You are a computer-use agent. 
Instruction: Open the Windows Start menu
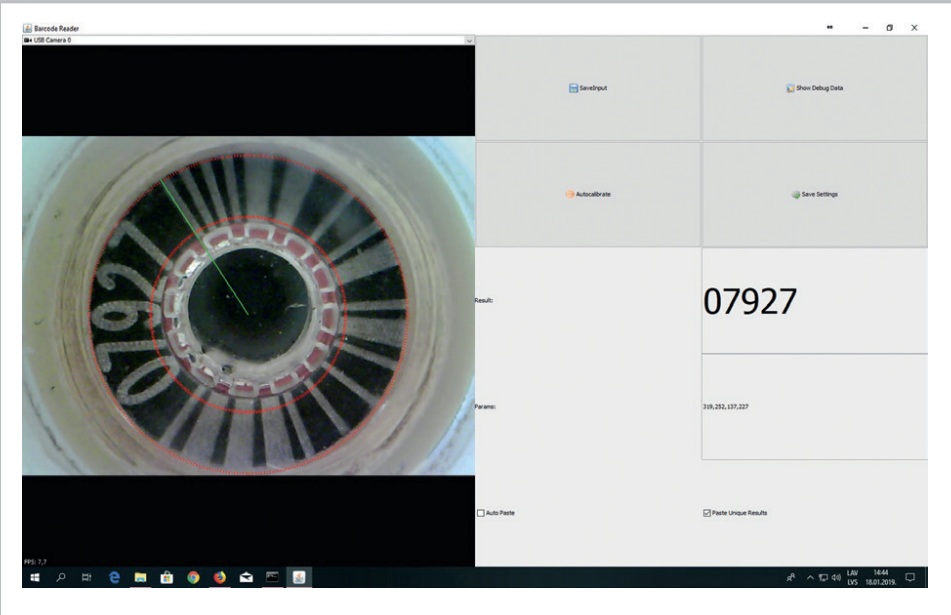point(35,577)
